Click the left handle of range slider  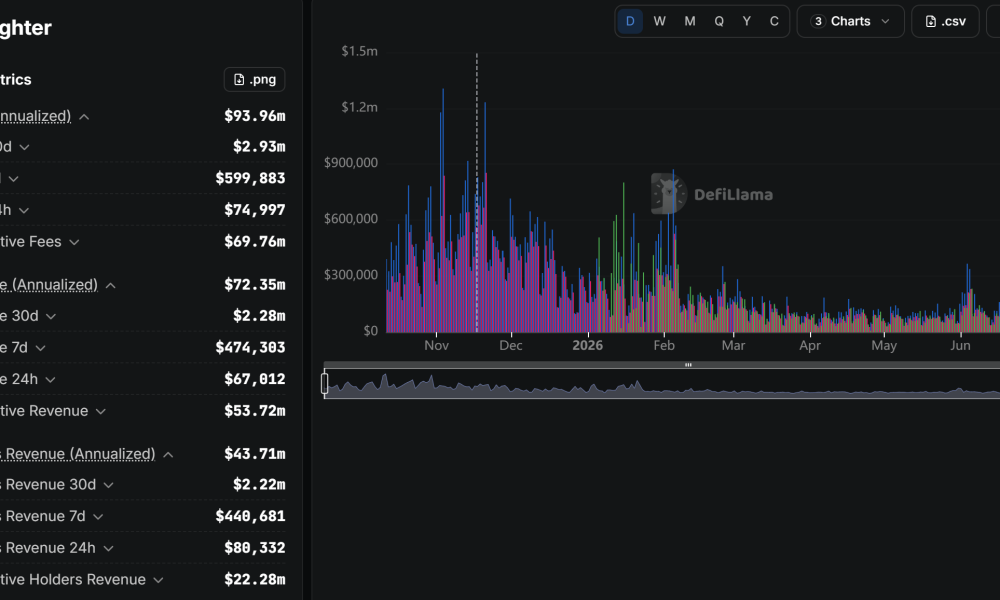(x=325, y=383)
